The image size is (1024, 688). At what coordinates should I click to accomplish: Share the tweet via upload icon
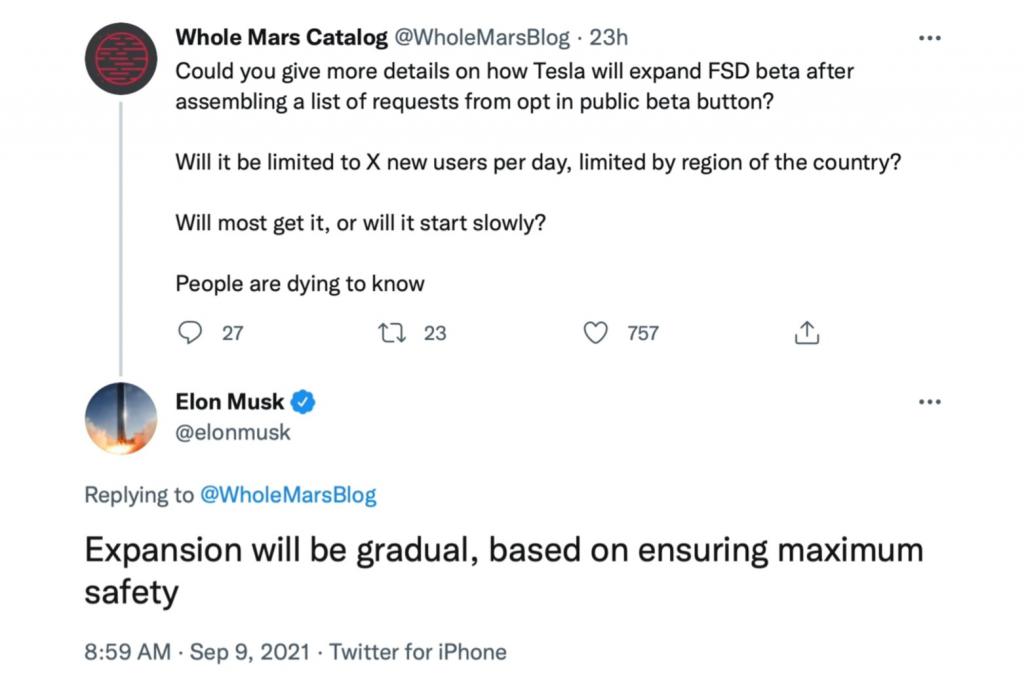coord(807,333)
